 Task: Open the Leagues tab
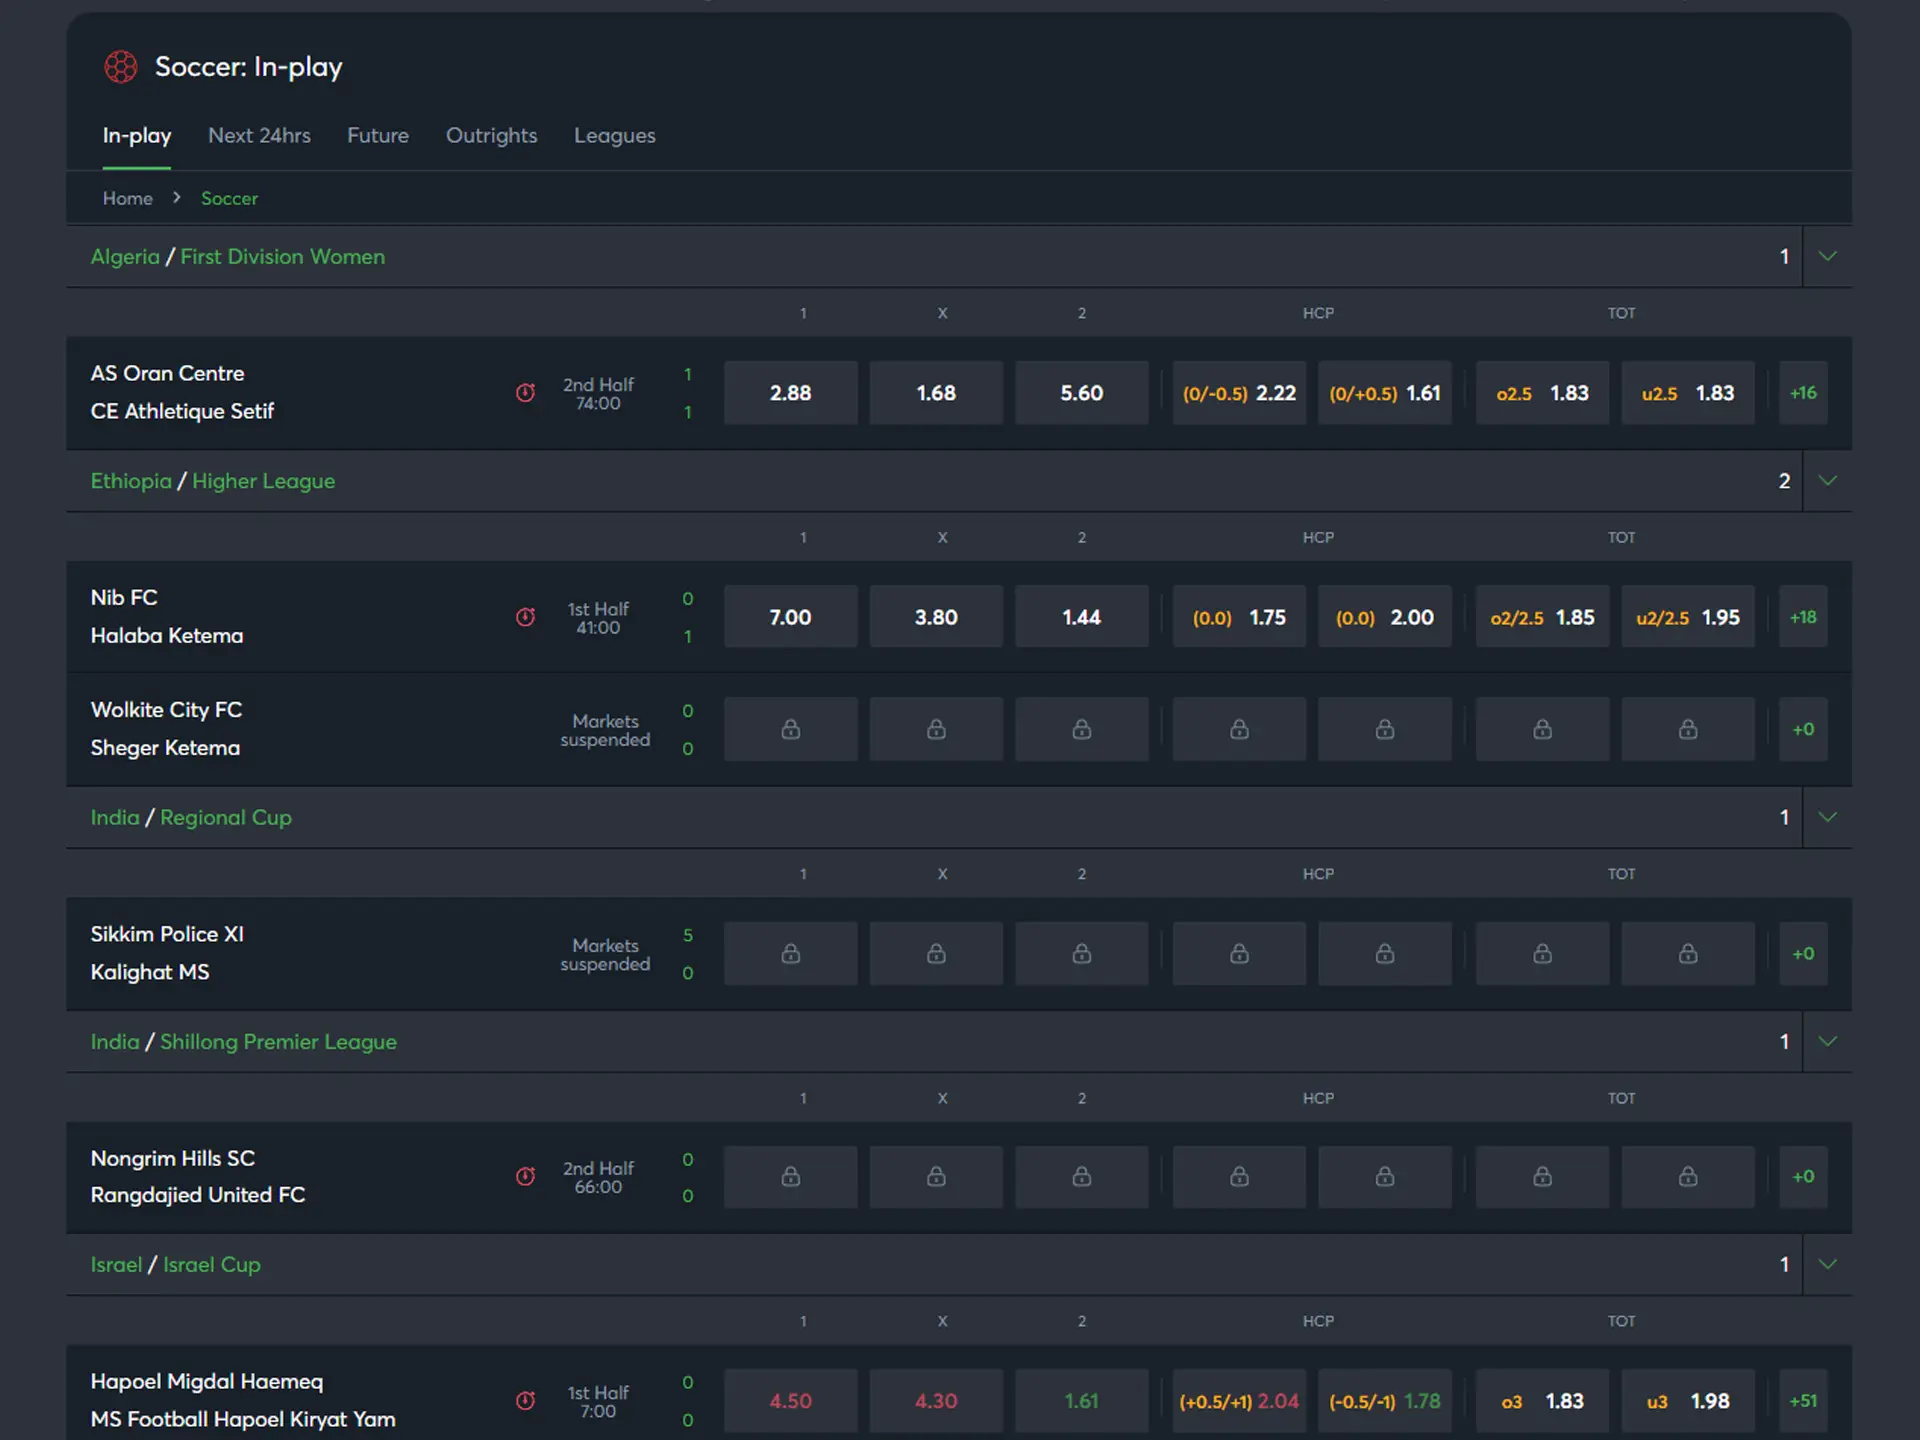(x=615, y=135)
